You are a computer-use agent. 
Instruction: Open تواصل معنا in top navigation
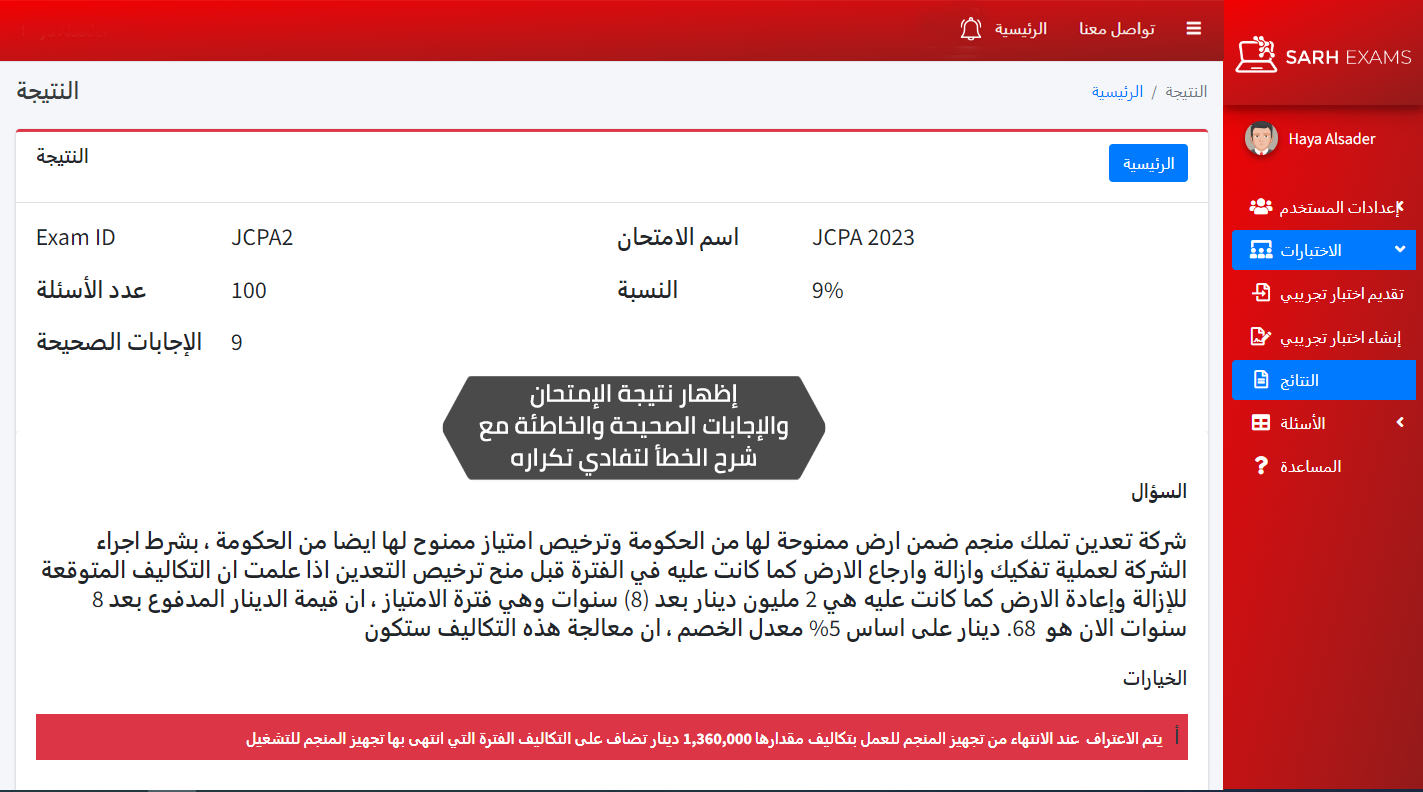pos(1116,29)
